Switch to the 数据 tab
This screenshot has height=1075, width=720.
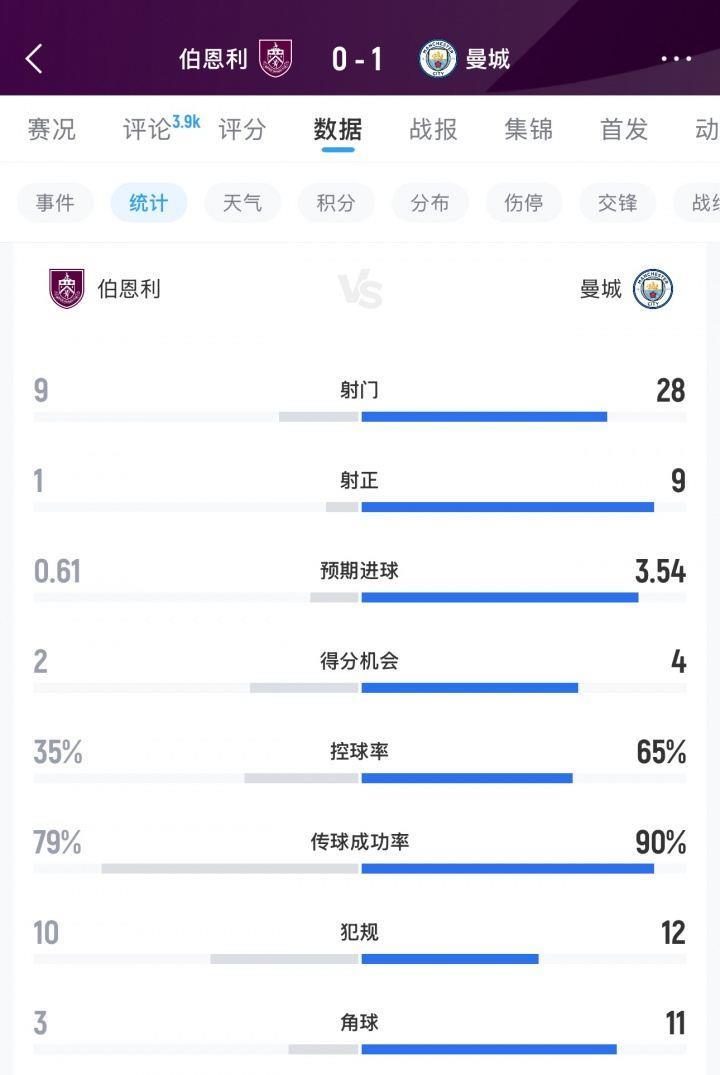coord(336,129)
